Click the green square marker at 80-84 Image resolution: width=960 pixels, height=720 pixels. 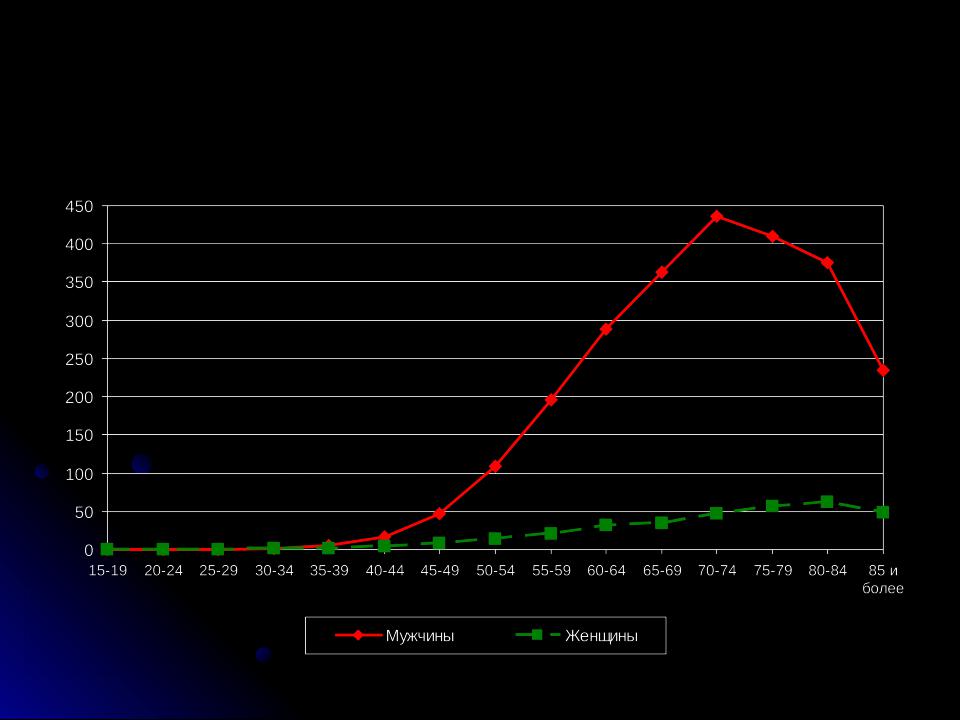click(x=827, y=502)
